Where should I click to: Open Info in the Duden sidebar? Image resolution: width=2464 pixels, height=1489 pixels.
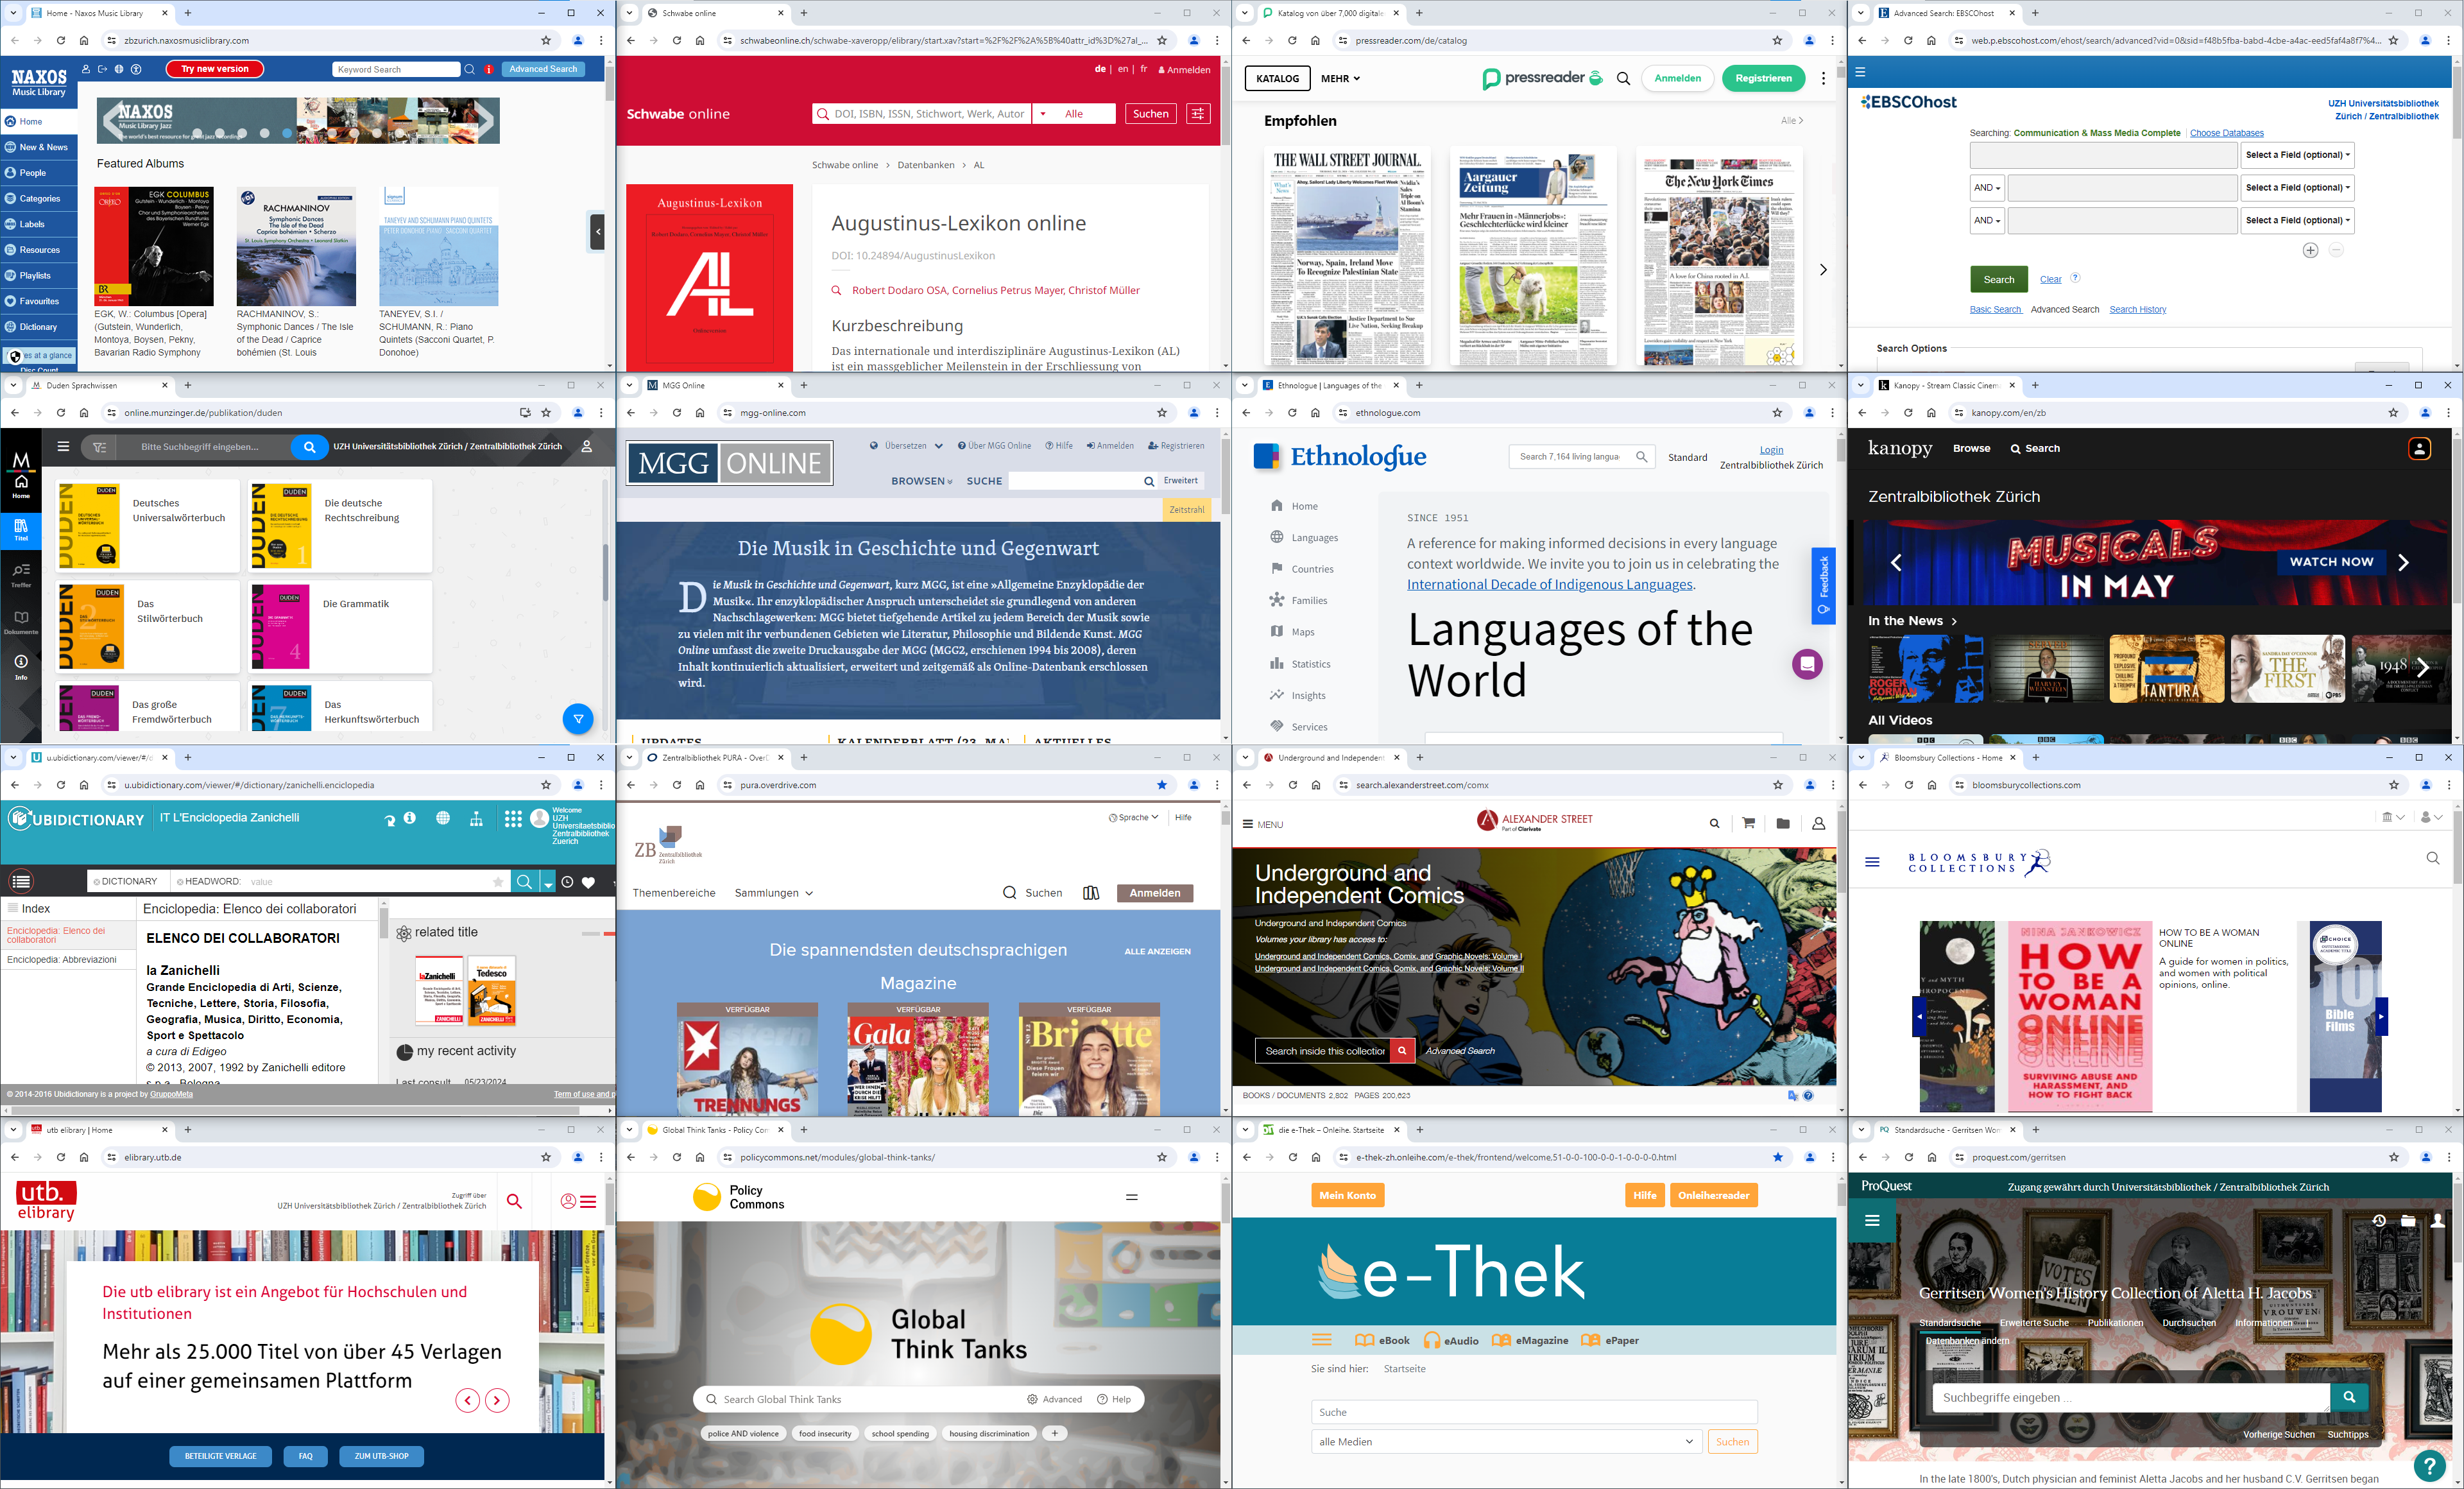21,667
